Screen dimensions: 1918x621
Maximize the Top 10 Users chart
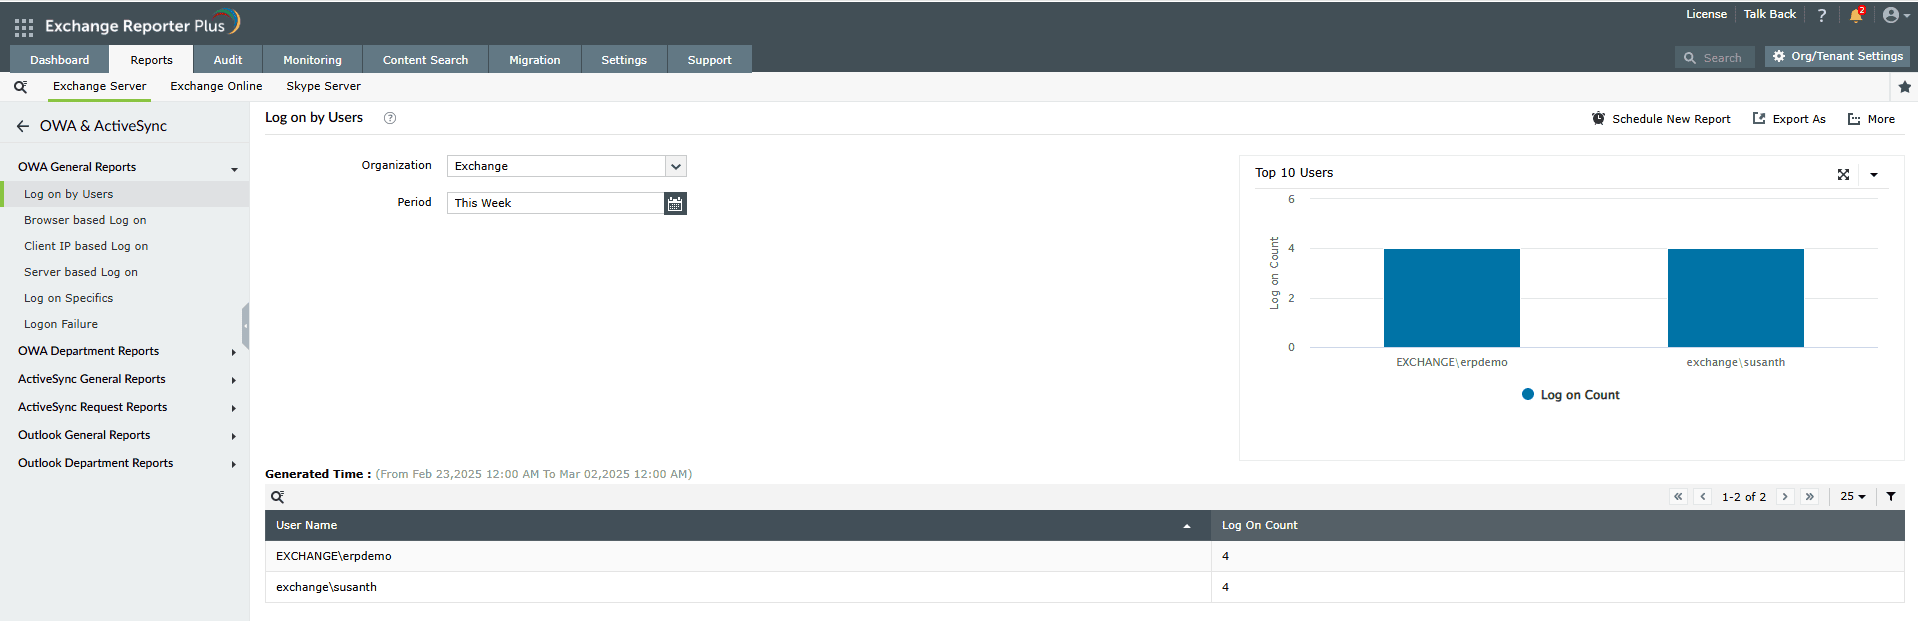[1843, 174]
